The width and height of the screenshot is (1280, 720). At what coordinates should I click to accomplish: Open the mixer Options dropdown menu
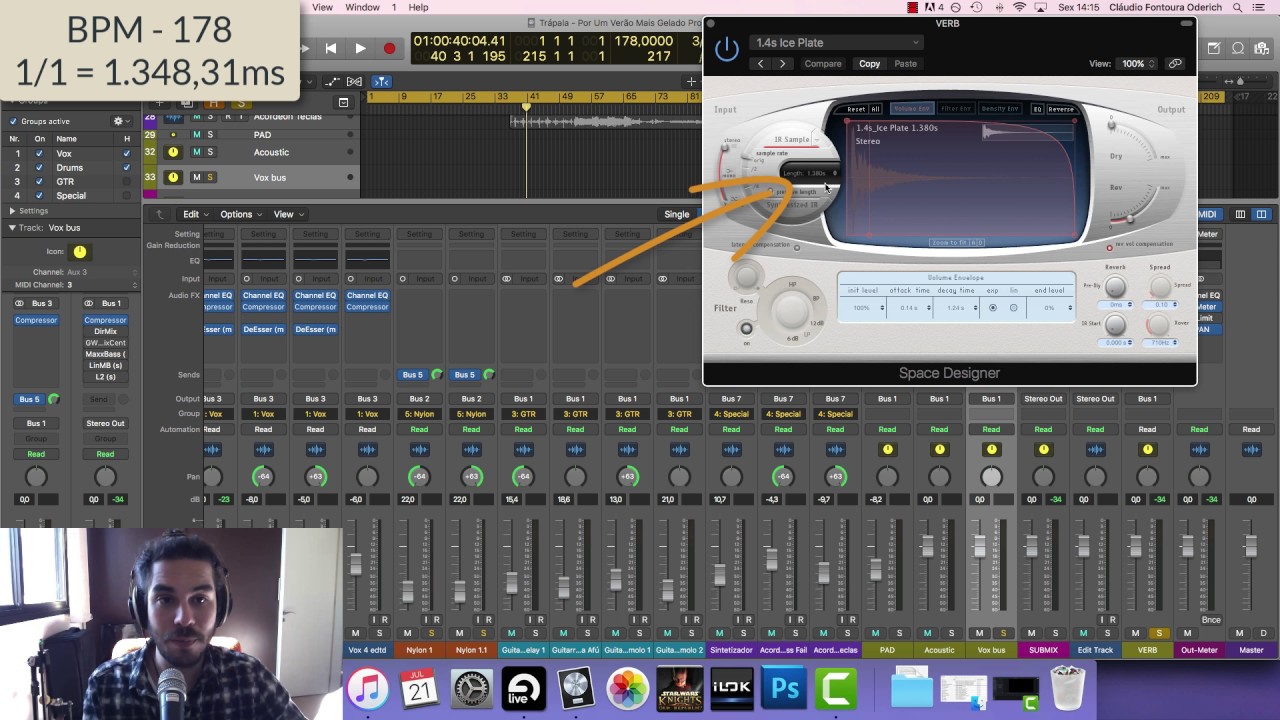click(x=240, y=214)
